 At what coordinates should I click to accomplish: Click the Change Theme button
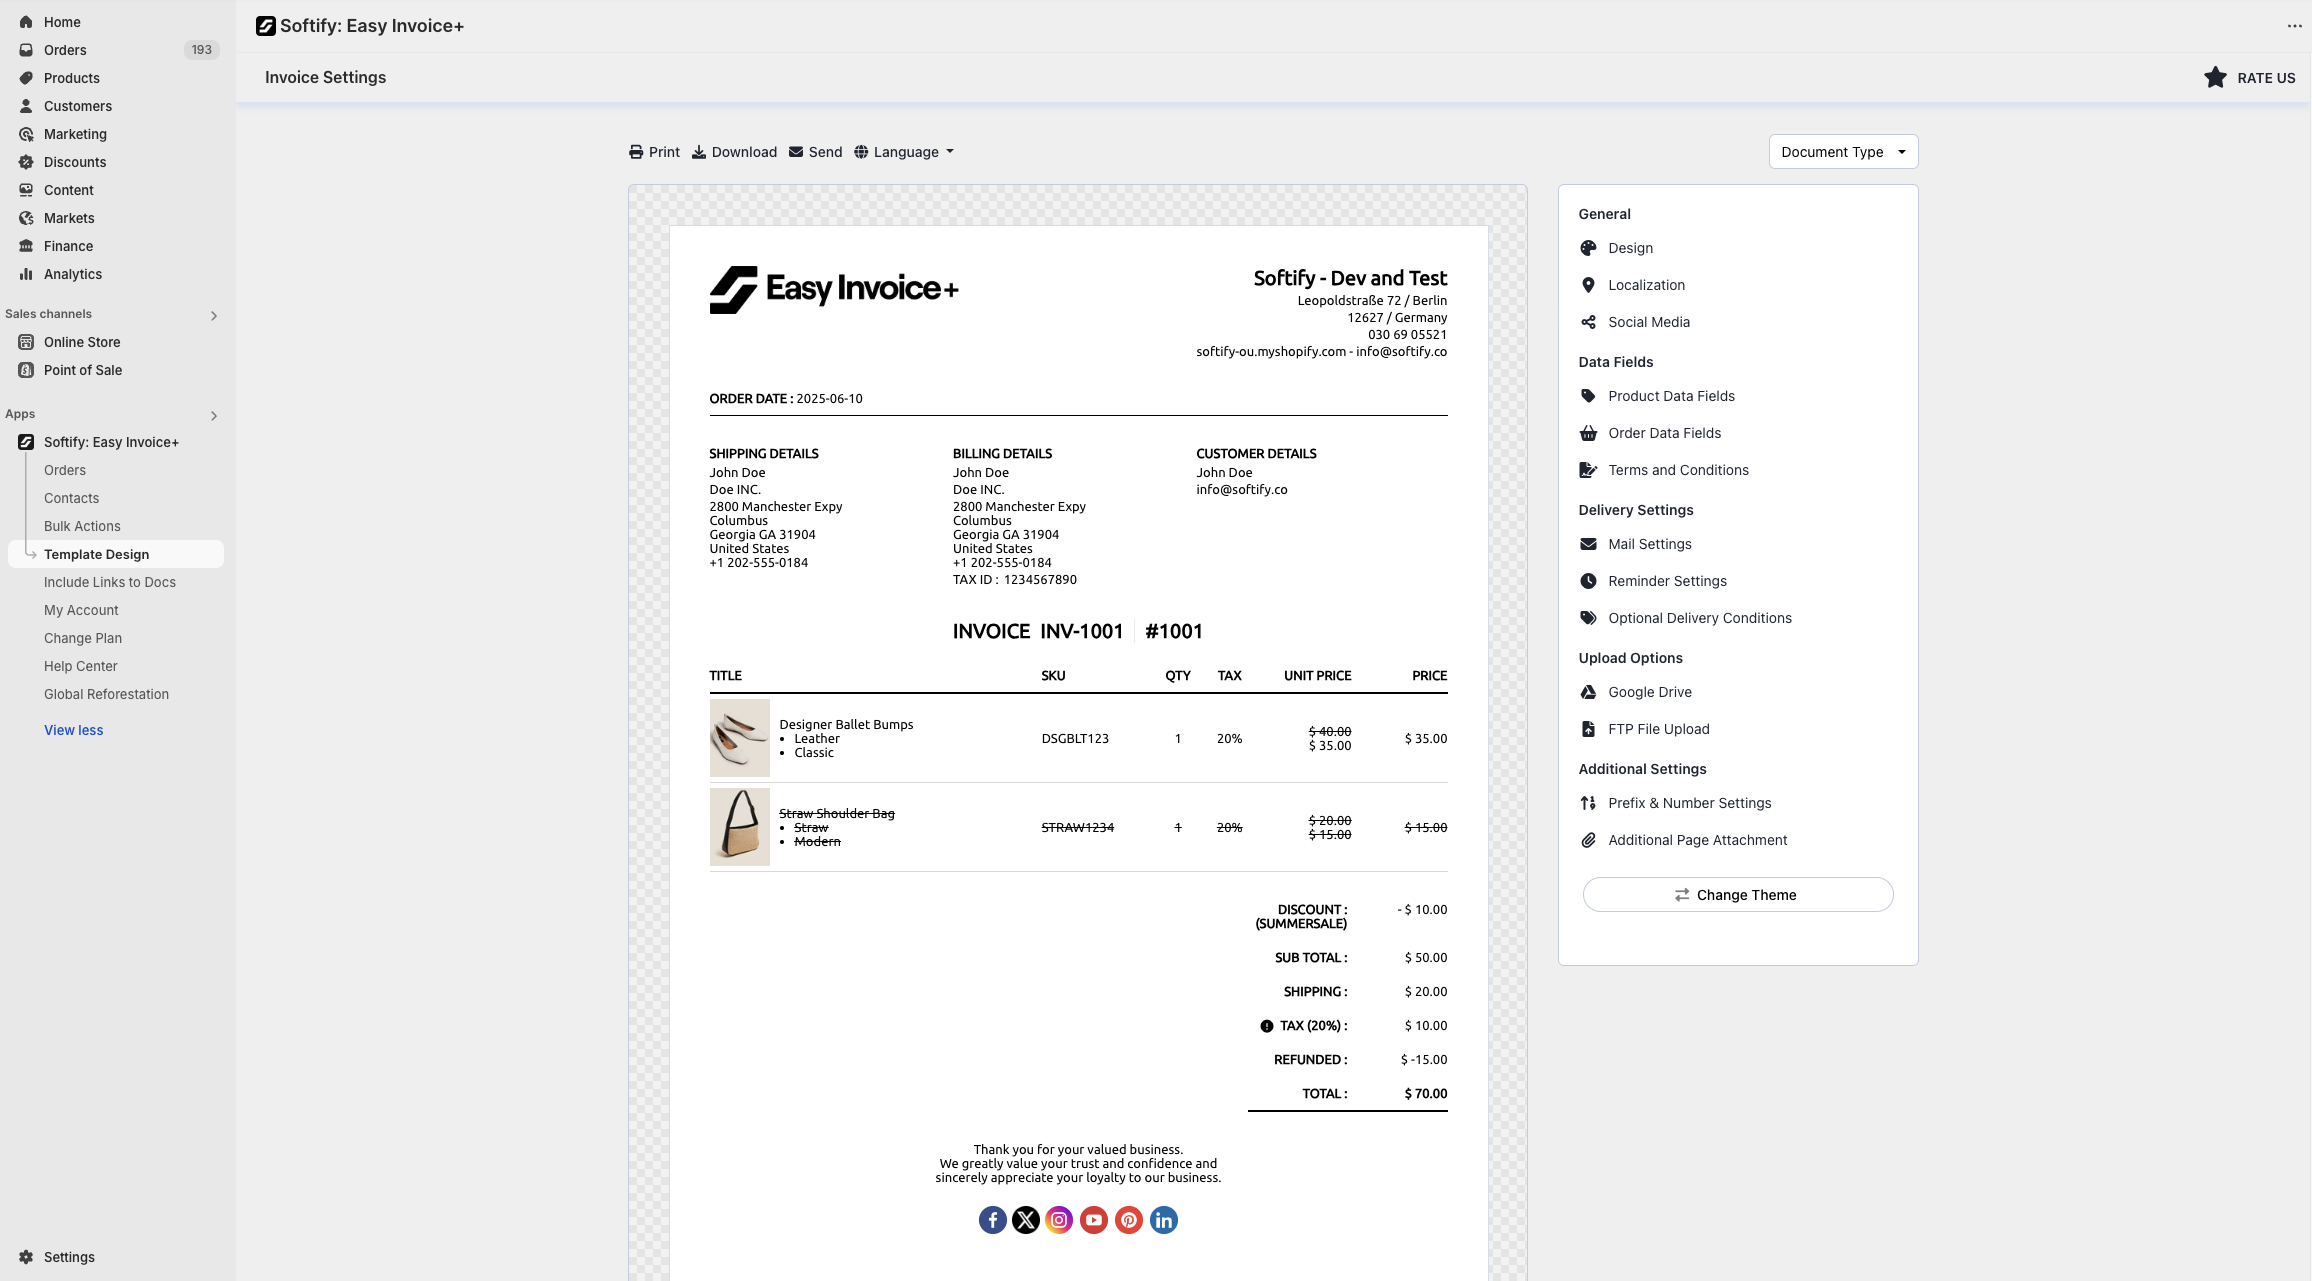tap(1737, 895)
